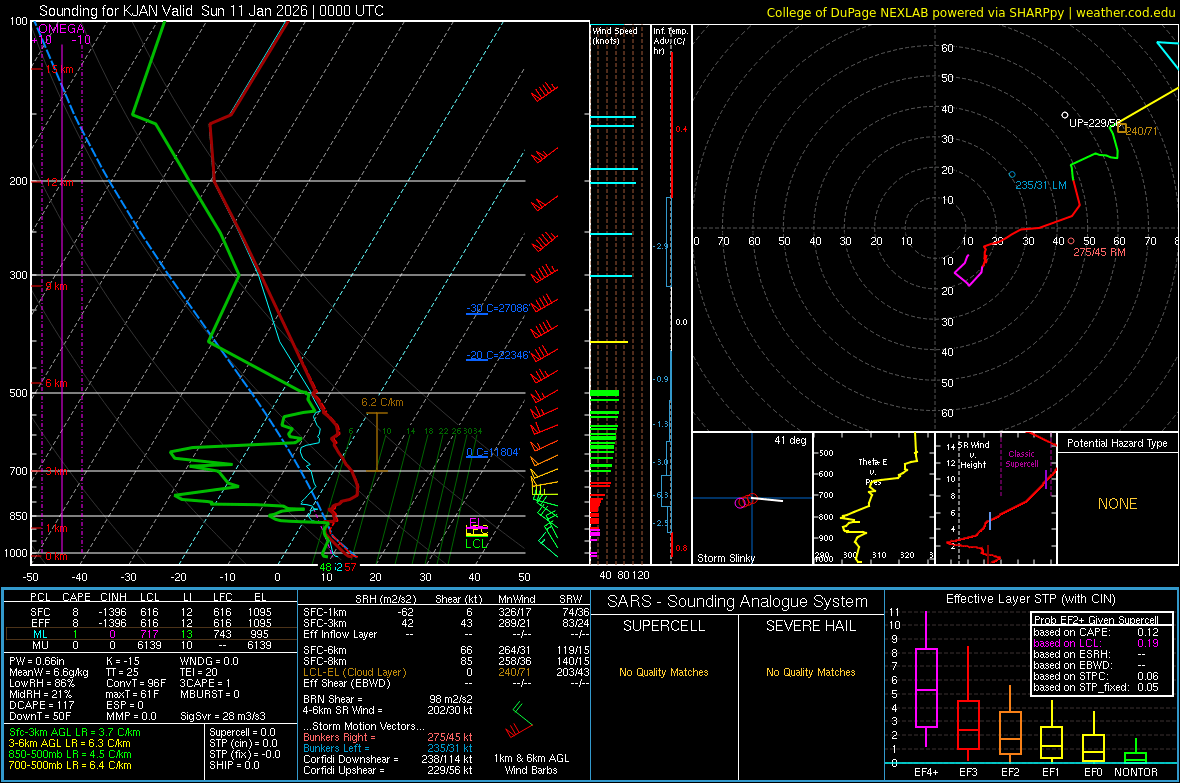This screenshot has width=1180, height=783.
Task: Click the 1km & 6km AGL wind barbs icon
Action: coord(519,721)
